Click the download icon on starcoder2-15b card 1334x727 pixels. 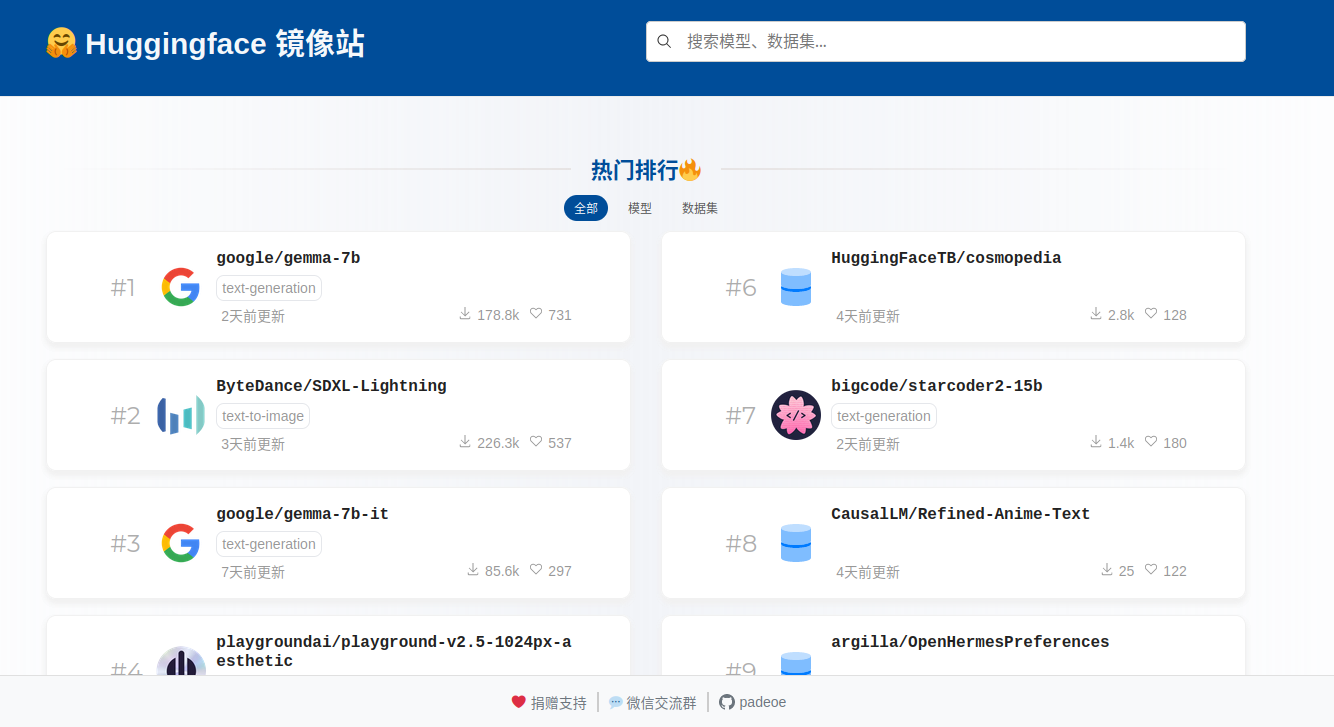pos(1096,442)
